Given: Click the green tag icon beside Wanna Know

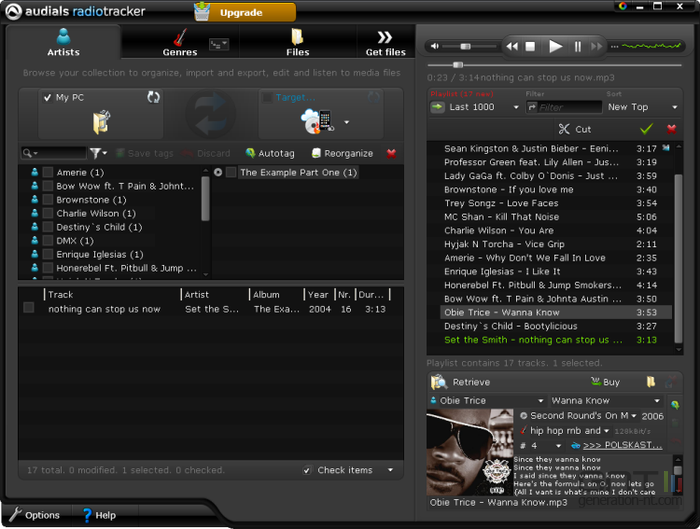Looking at the screenshot, I should (675, 405).
